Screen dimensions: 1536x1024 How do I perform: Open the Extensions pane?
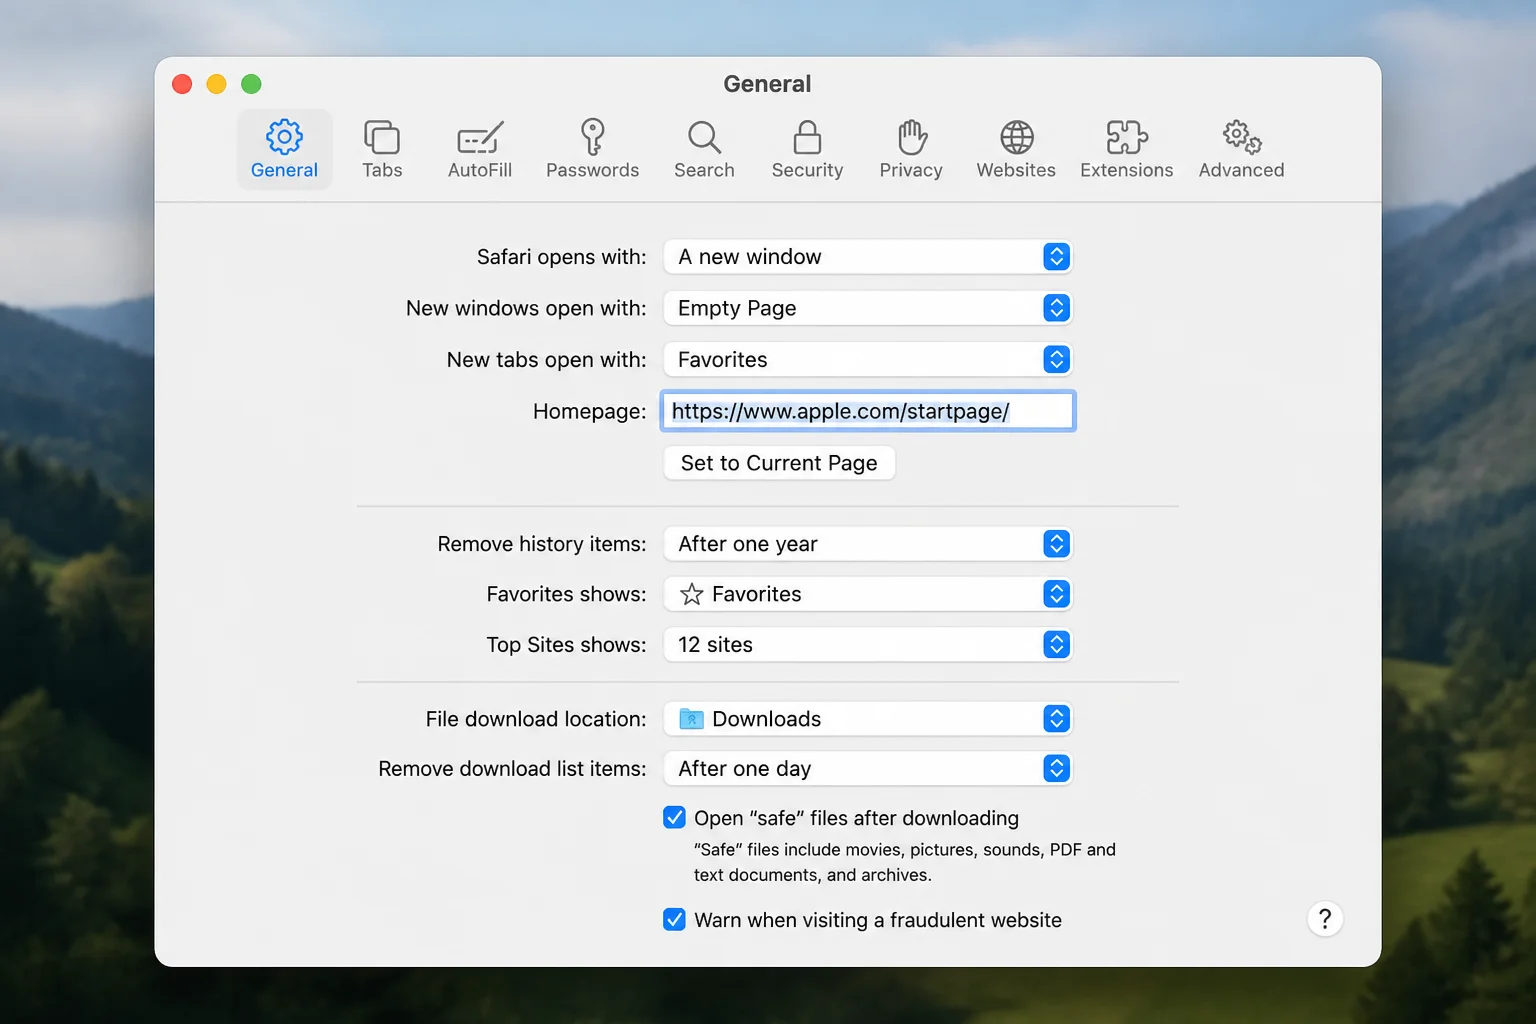[1126, 150]
